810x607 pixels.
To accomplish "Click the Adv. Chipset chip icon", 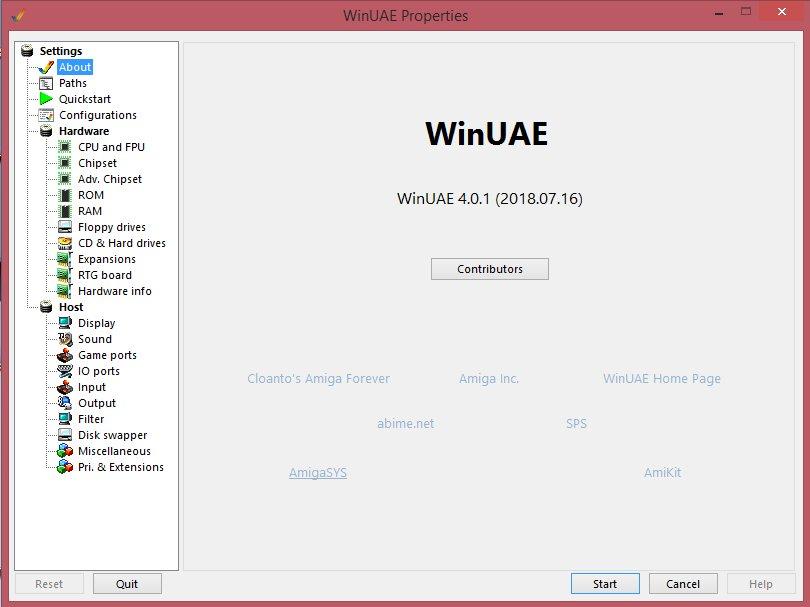I will click(65, 179).
